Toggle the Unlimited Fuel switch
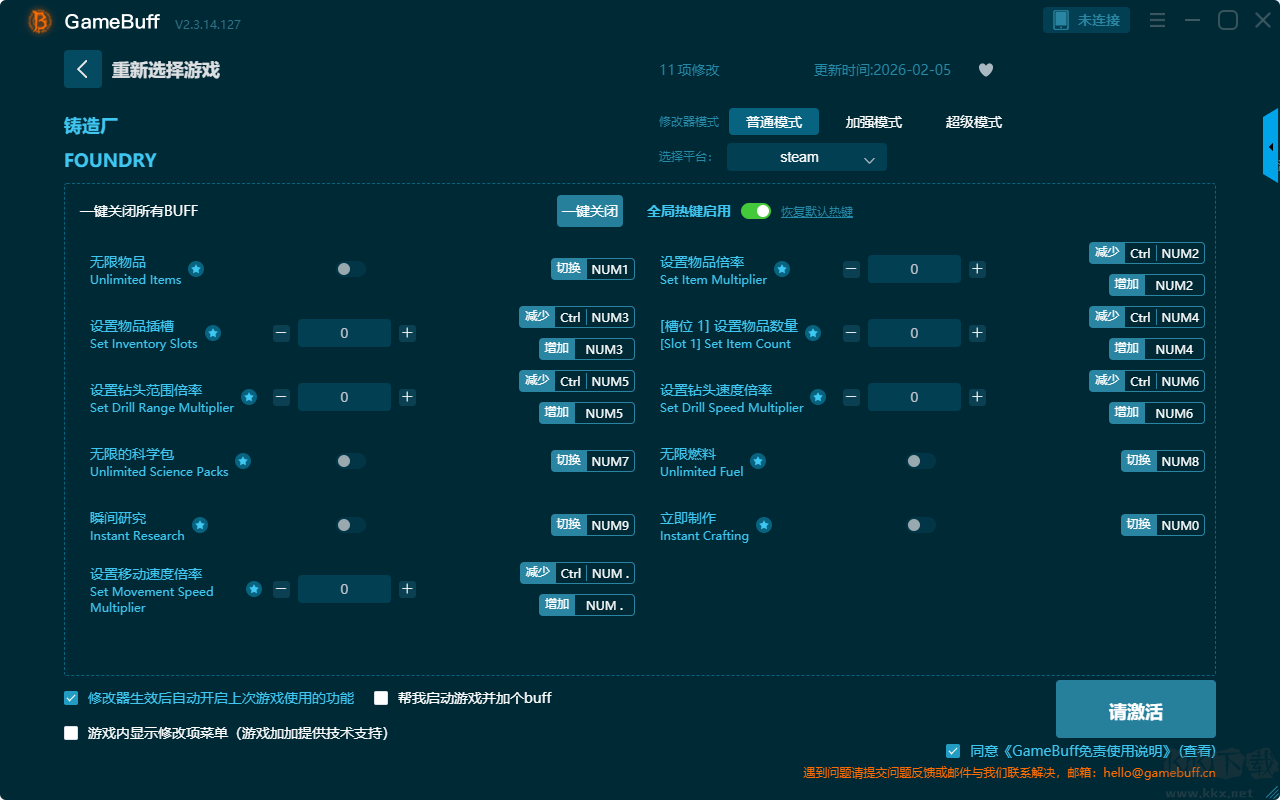This screenshot has width=1280, height=800. click(921, 461)
